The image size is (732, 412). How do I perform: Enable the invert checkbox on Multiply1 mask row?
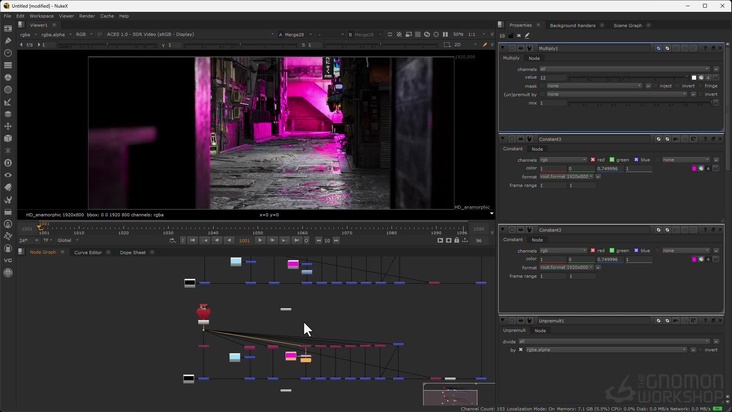[678, 86]
